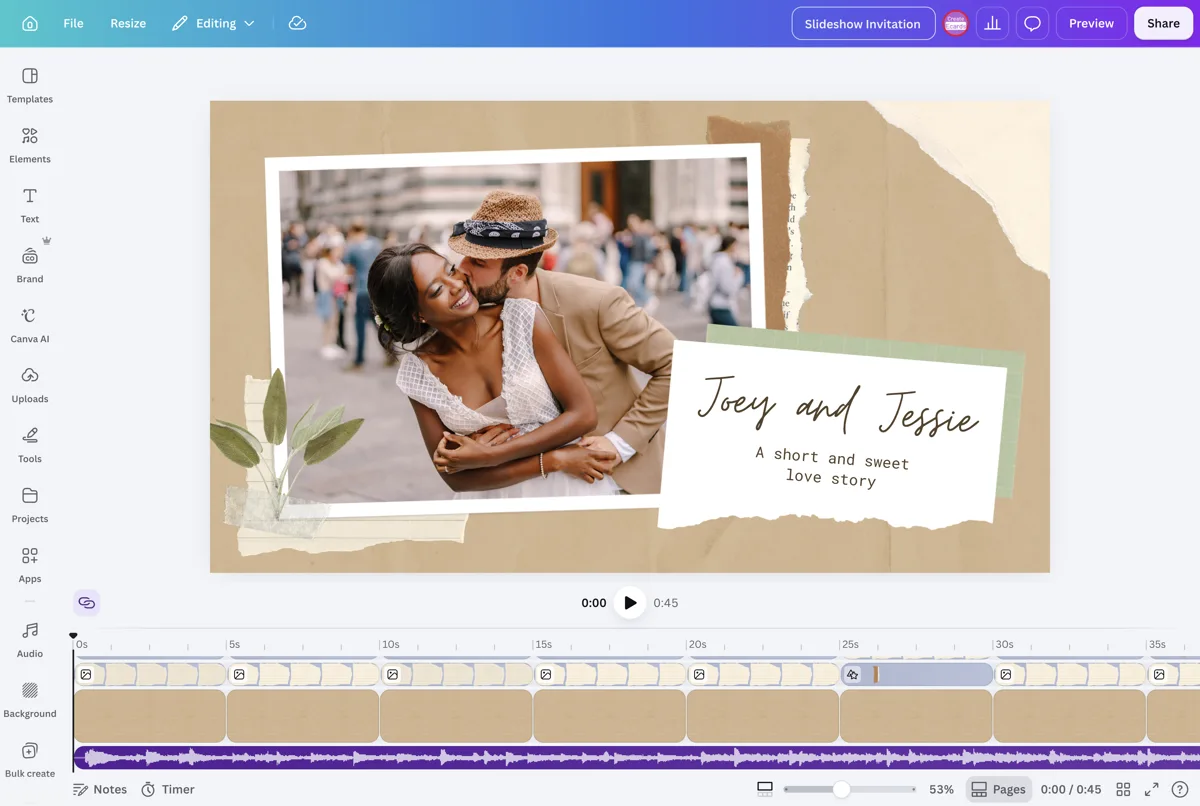Viewport: 1200px width, 806px height.
Task: Select the image layer clip at 15s
Action: (609, 674)
